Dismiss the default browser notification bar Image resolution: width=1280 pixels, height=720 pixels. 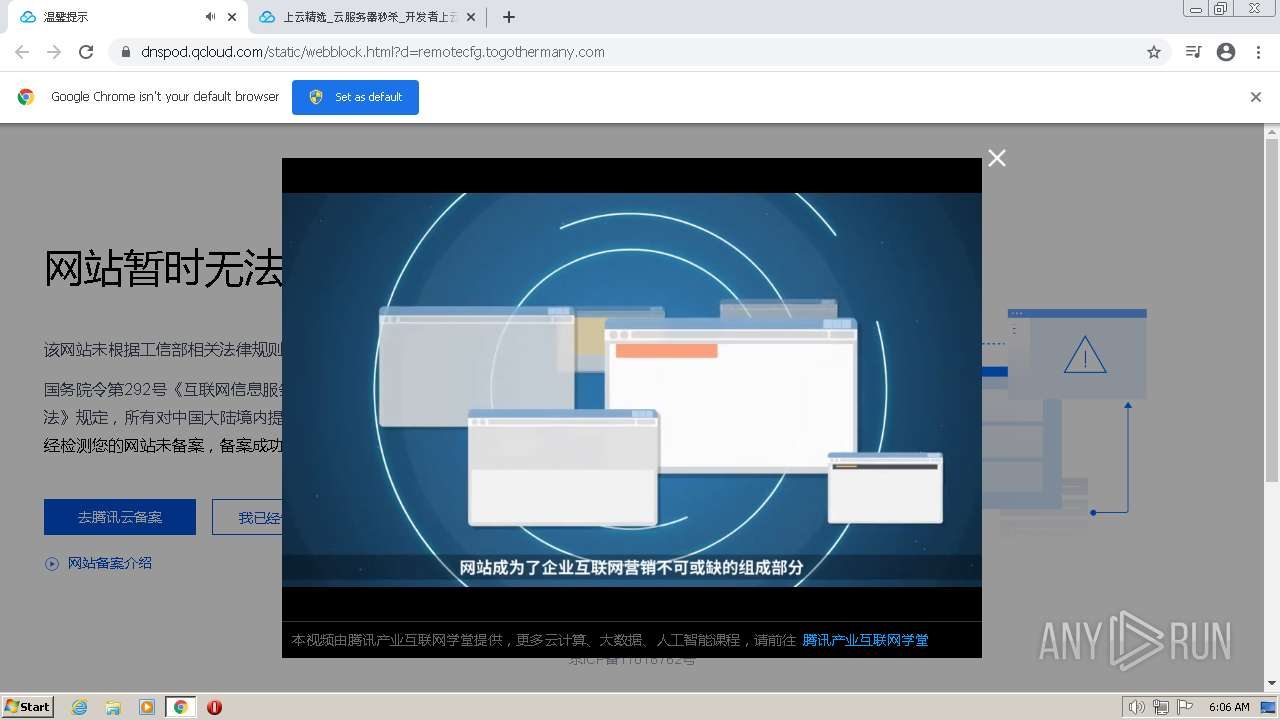tap(1256, 97)
